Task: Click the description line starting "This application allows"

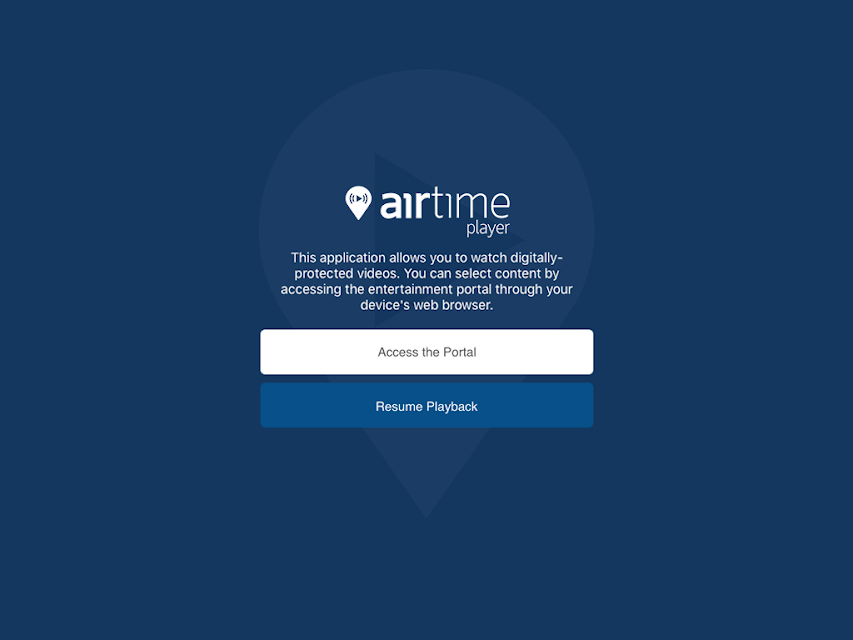Action: coord(426,257)
